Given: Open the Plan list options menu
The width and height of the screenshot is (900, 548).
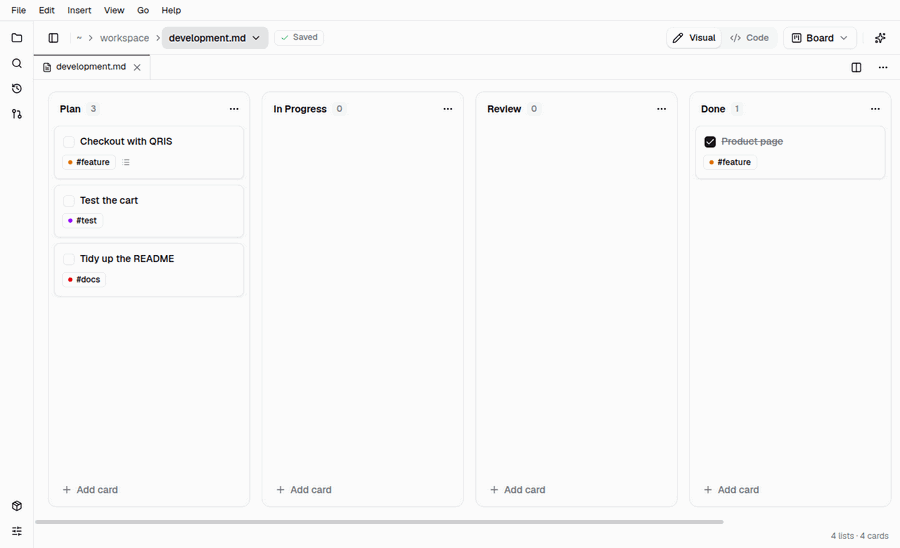Looking at the screenshot, I should (x=234, y=109).
